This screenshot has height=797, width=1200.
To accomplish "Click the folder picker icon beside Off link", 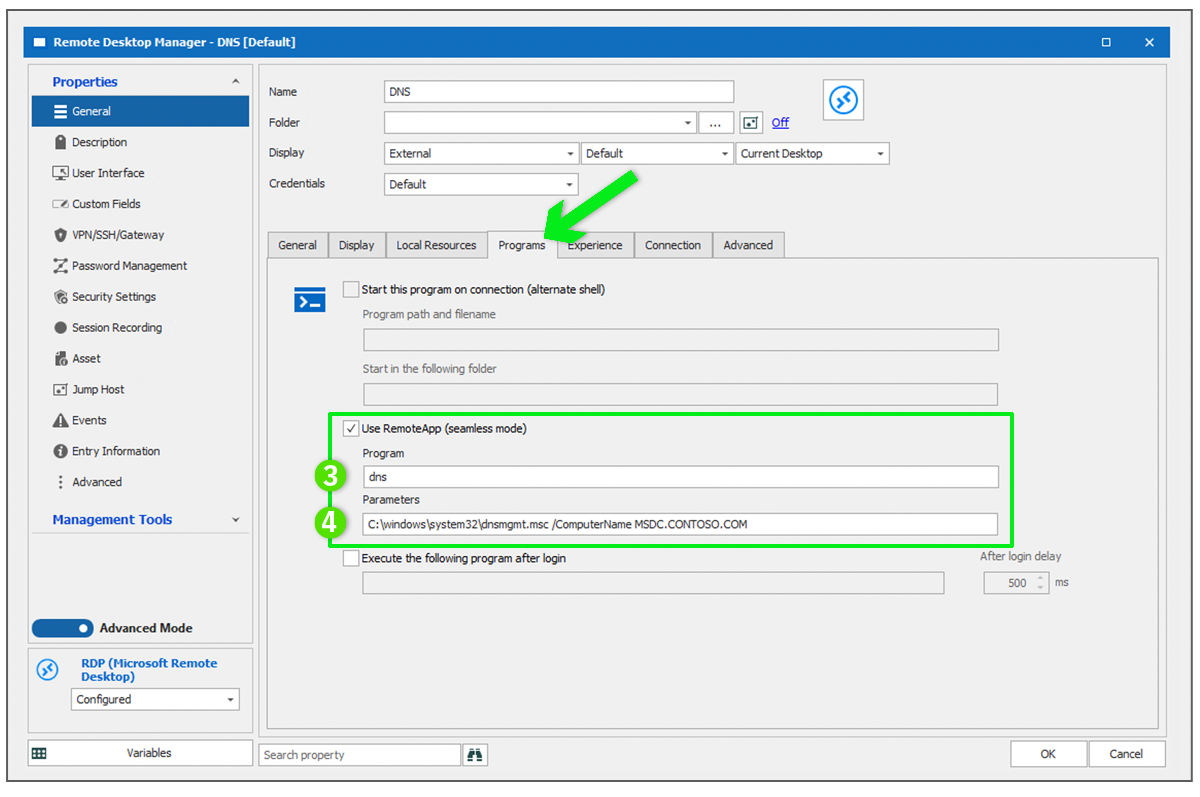I will [751, 123].
